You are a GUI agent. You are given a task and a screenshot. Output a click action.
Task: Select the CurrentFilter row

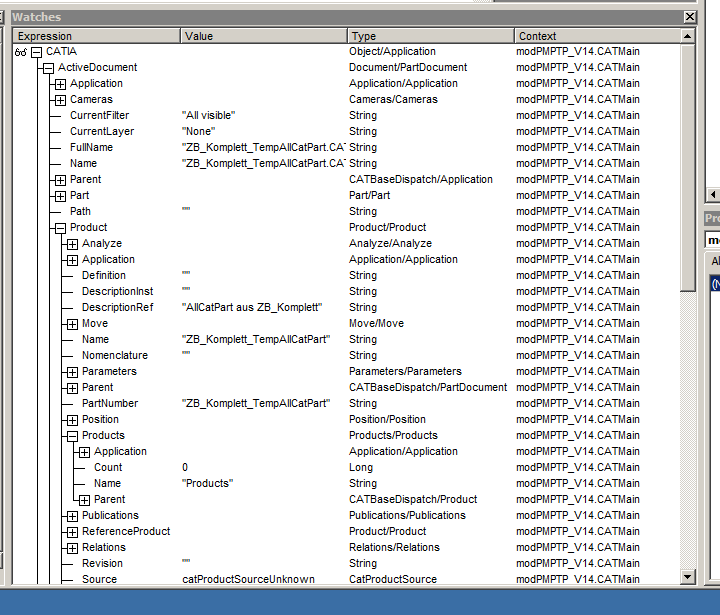pos(347,115)
